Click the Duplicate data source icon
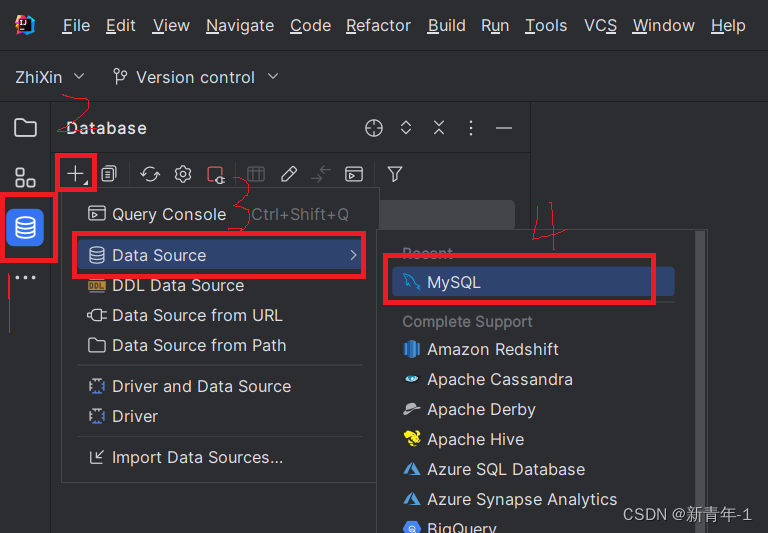Viewport: 768px width, 533px height. coord(109,174)
